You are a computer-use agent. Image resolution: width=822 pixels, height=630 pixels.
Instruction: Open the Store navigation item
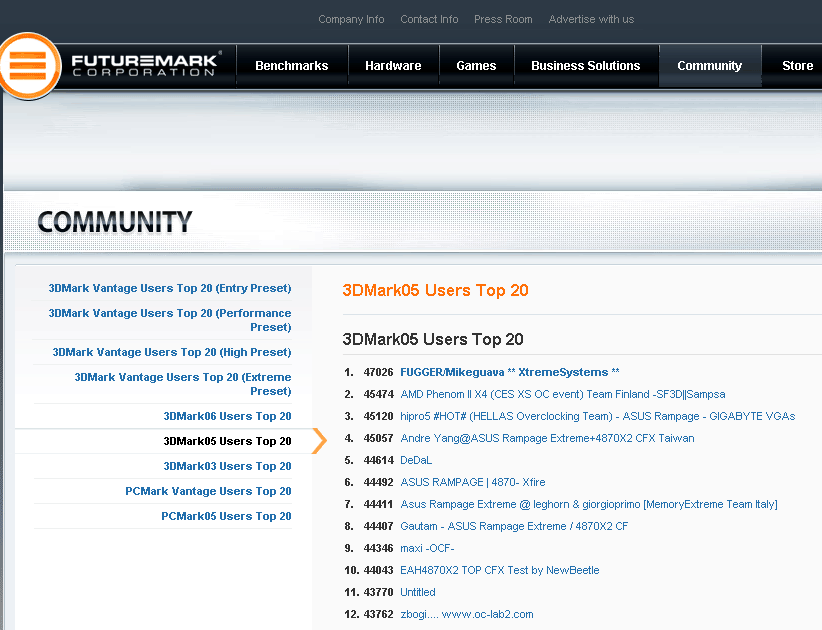coord(797,66)
